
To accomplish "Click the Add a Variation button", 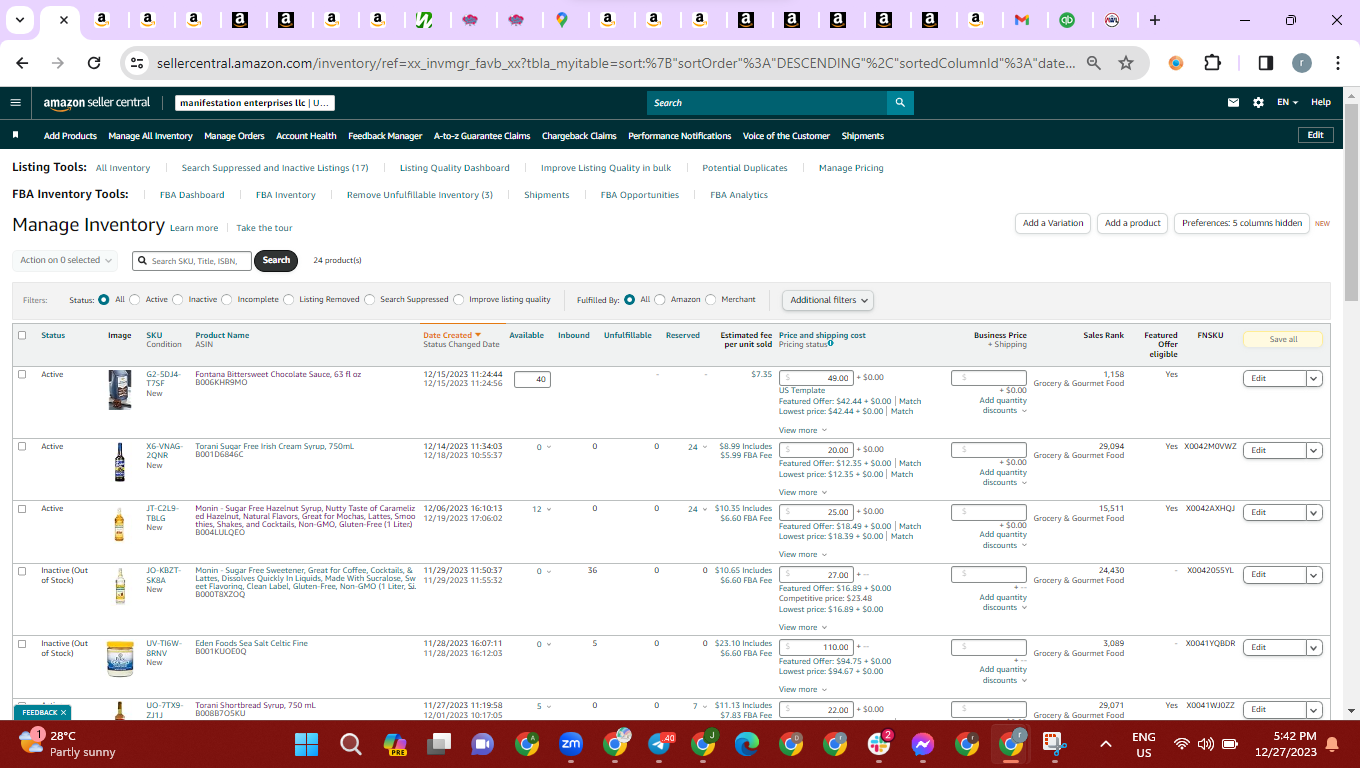I will coord(1053,223).
